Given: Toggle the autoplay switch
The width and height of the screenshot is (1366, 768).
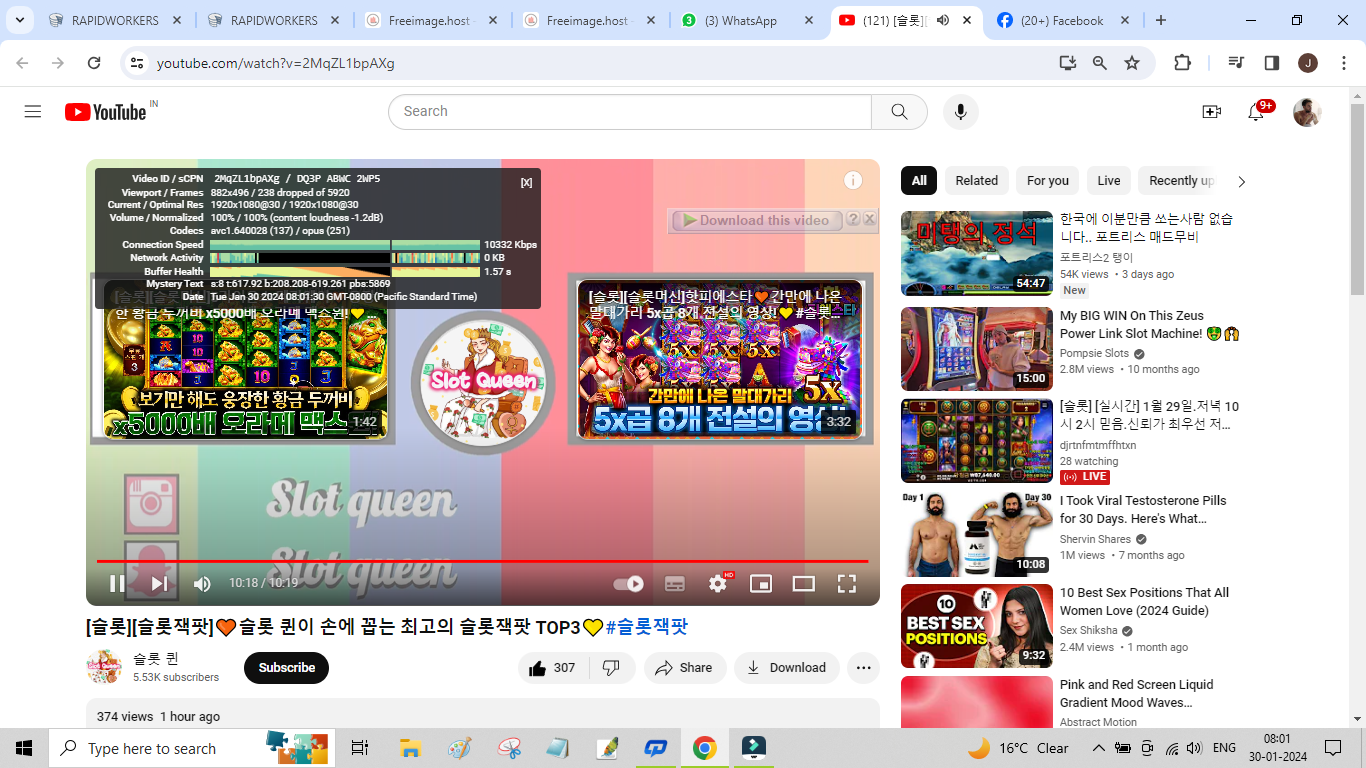Looking at the screenshot, I should coord(628,584).
